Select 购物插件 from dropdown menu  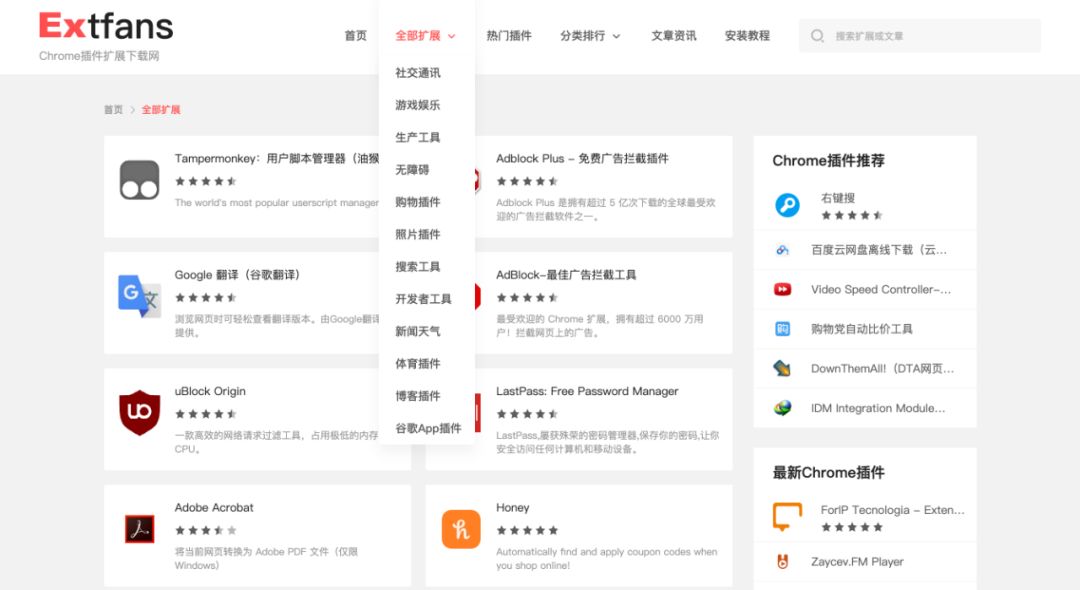tap(418, 202)
